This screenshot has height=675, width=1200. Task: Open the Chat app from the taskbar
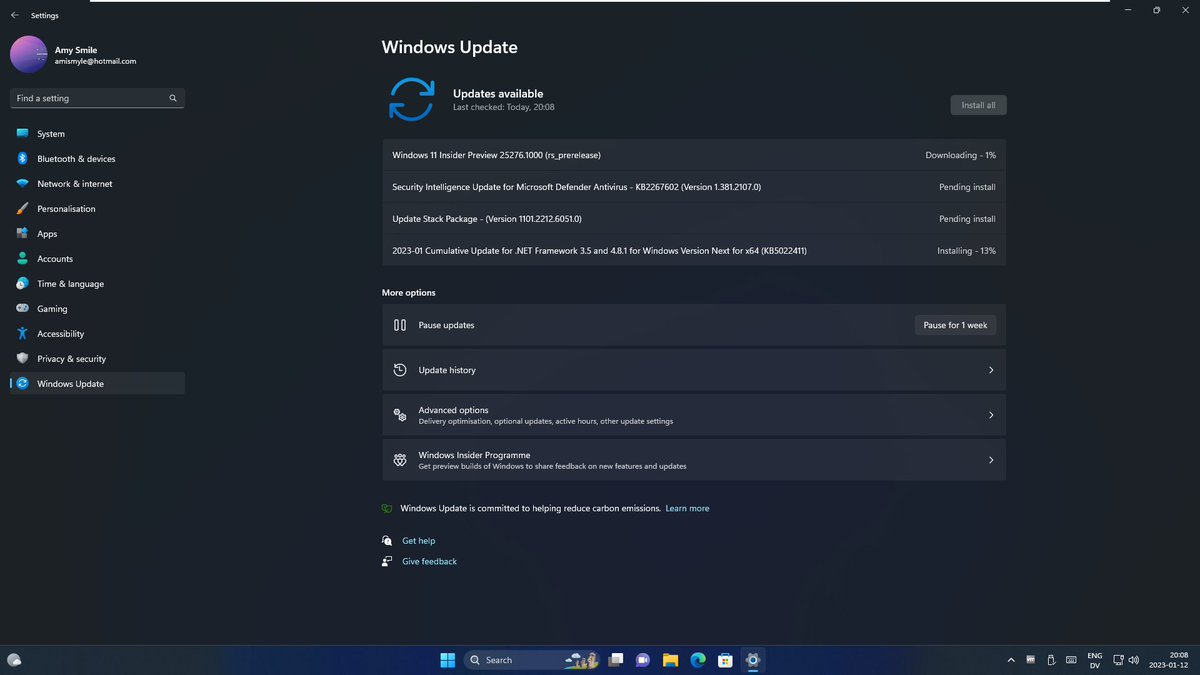(643, 660)
